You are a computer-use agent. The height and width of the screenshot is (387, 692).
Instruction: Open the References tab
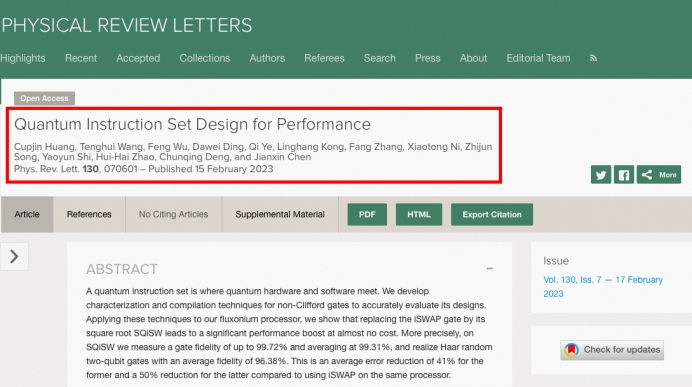click(x=89, y=214)
